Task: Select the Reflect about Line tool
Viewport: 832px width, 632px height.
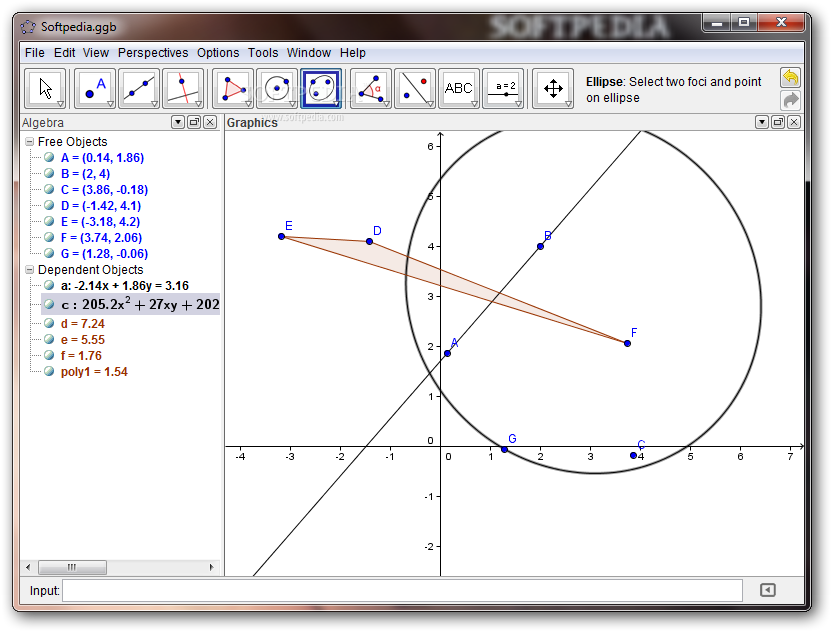Action: pos(415,88)
